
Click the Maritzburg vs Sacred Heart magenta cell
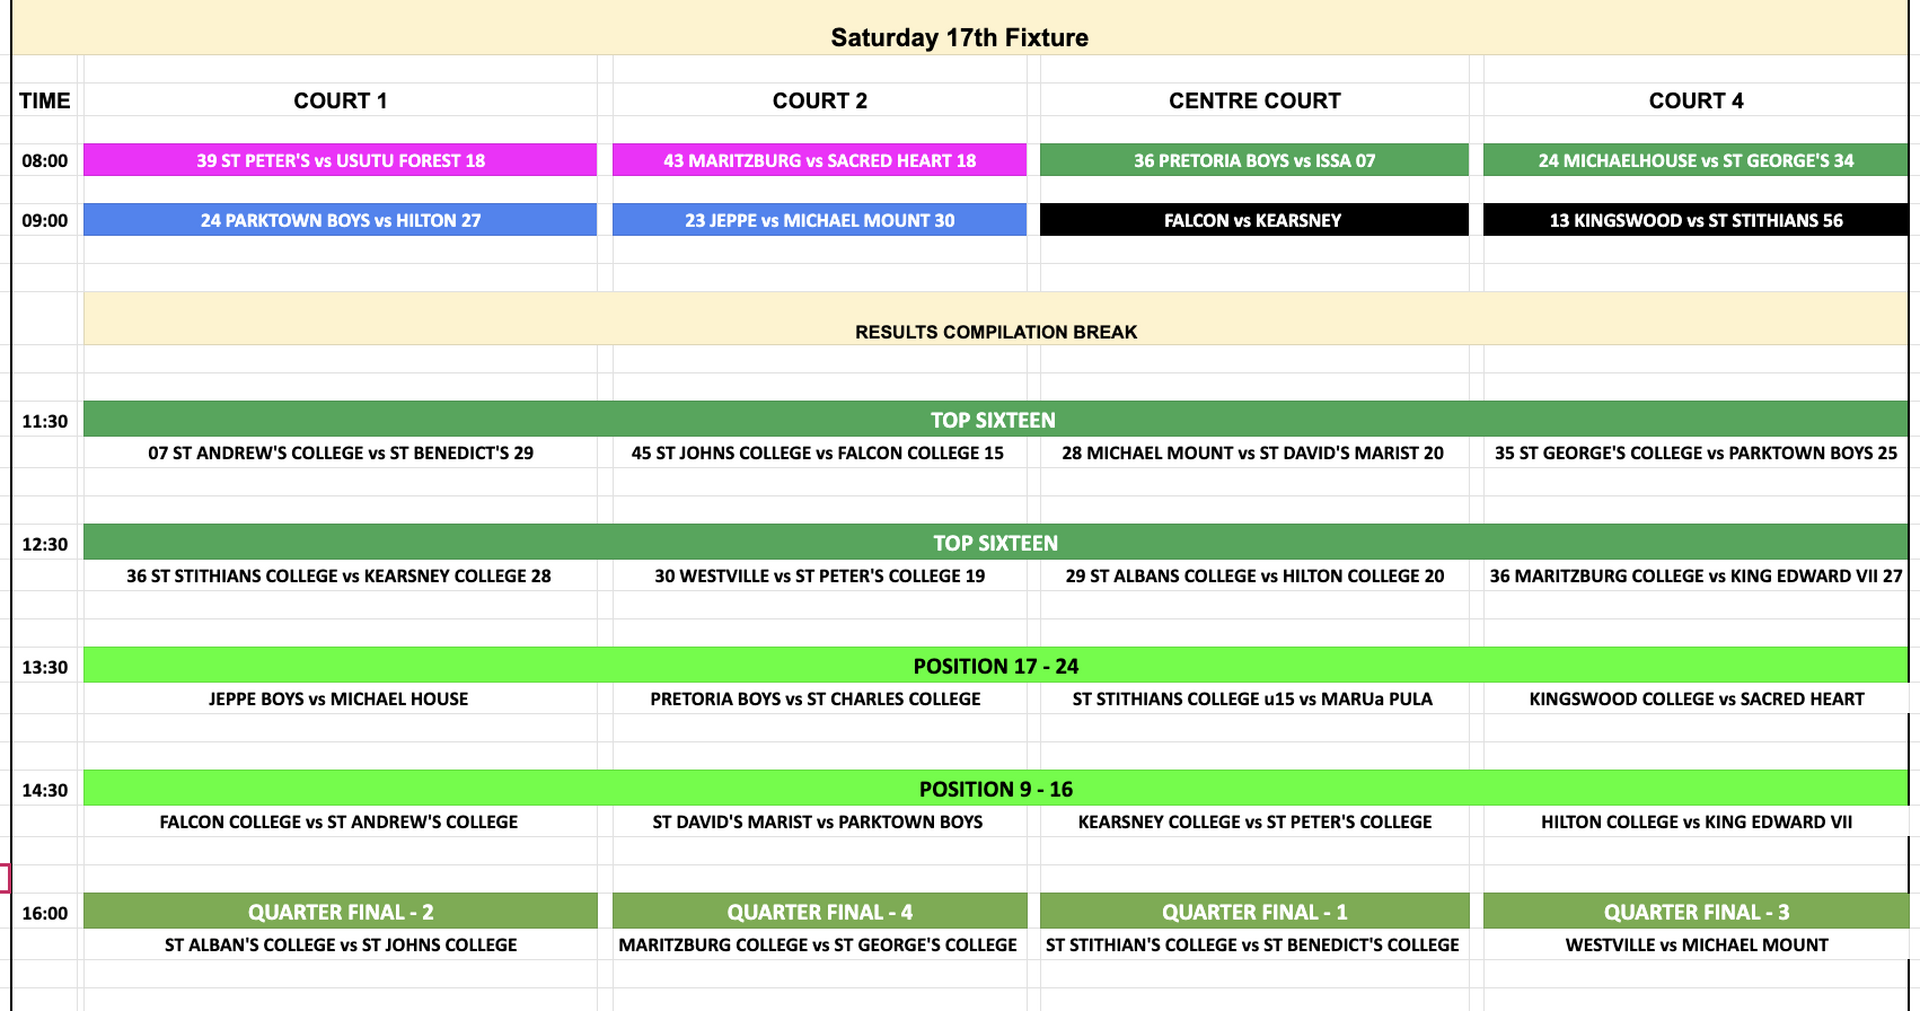coord(819,161)
